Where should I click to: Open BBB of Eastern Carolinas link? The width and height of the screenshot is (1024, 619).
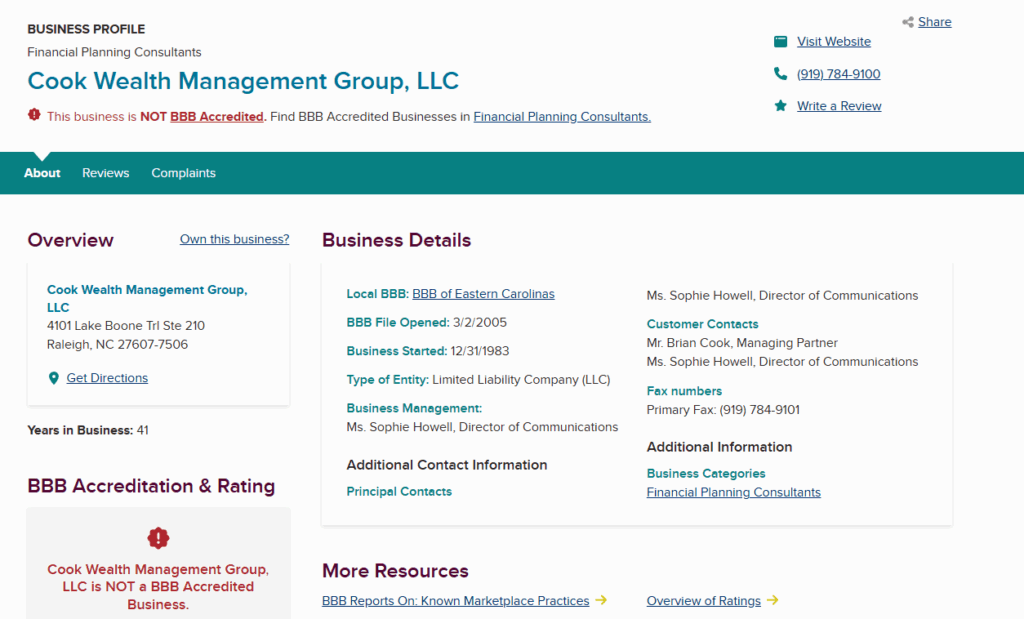[x=483, y=294]
